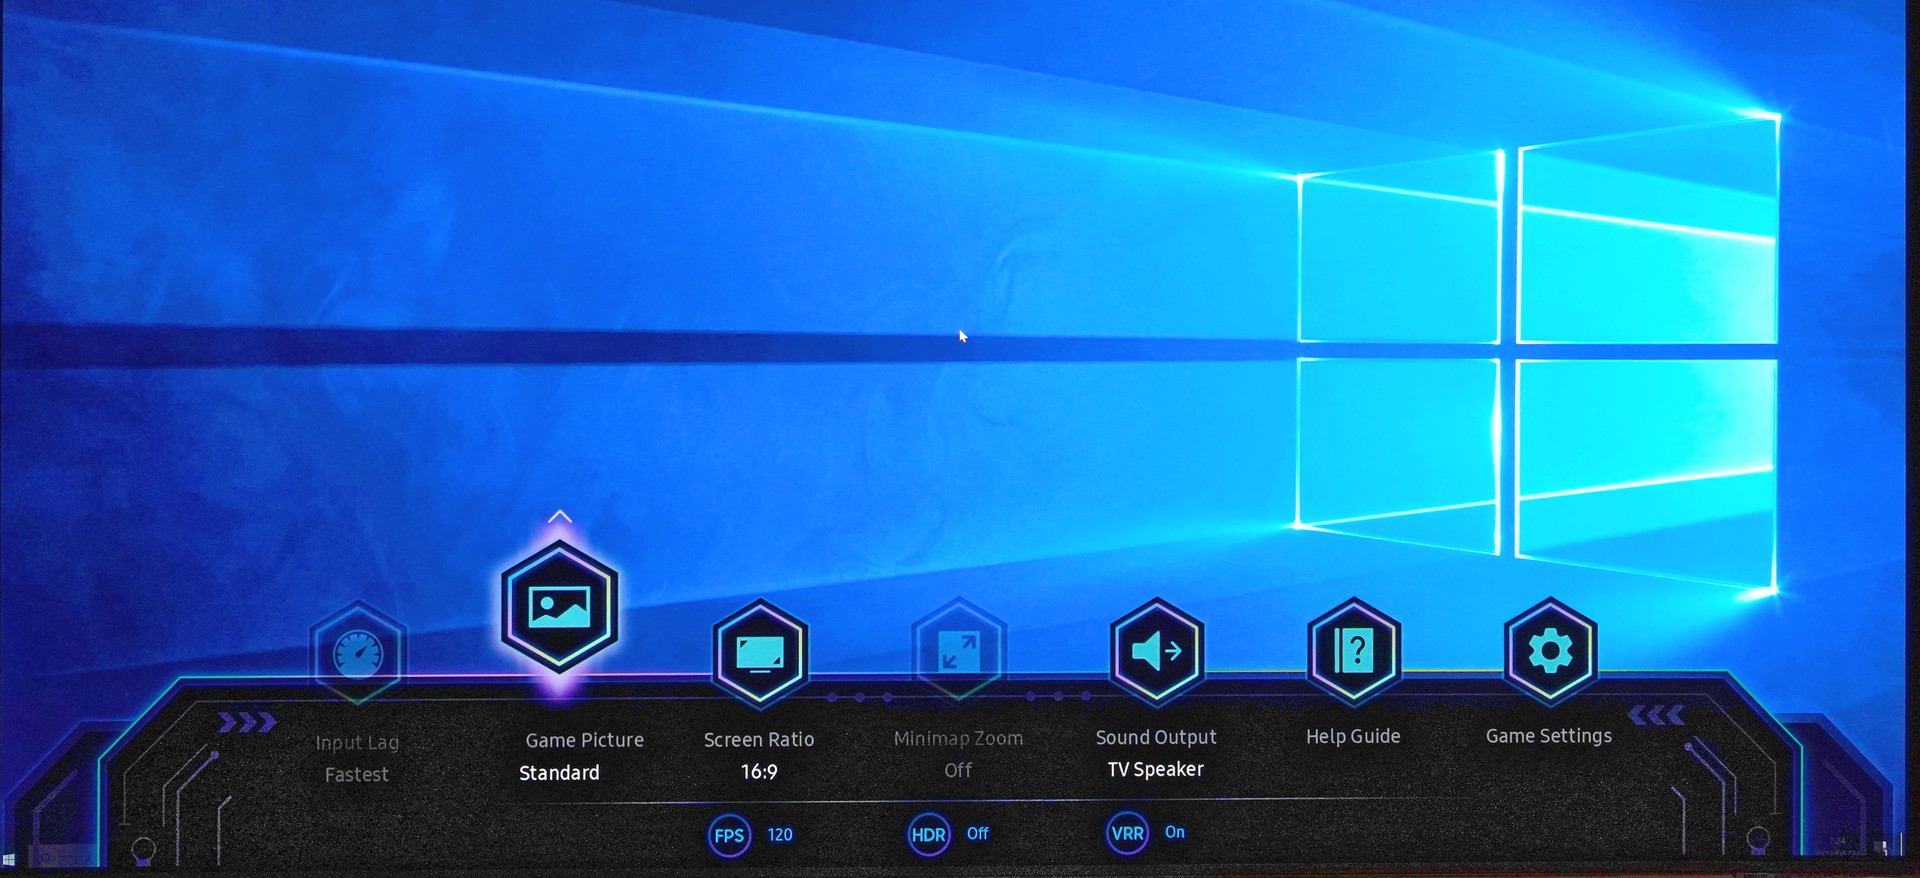Click the Fastest input lag value
Image resolution: width=1920 pixels, height=878 pixels.
pyautogui.click(x=356, y=774)
